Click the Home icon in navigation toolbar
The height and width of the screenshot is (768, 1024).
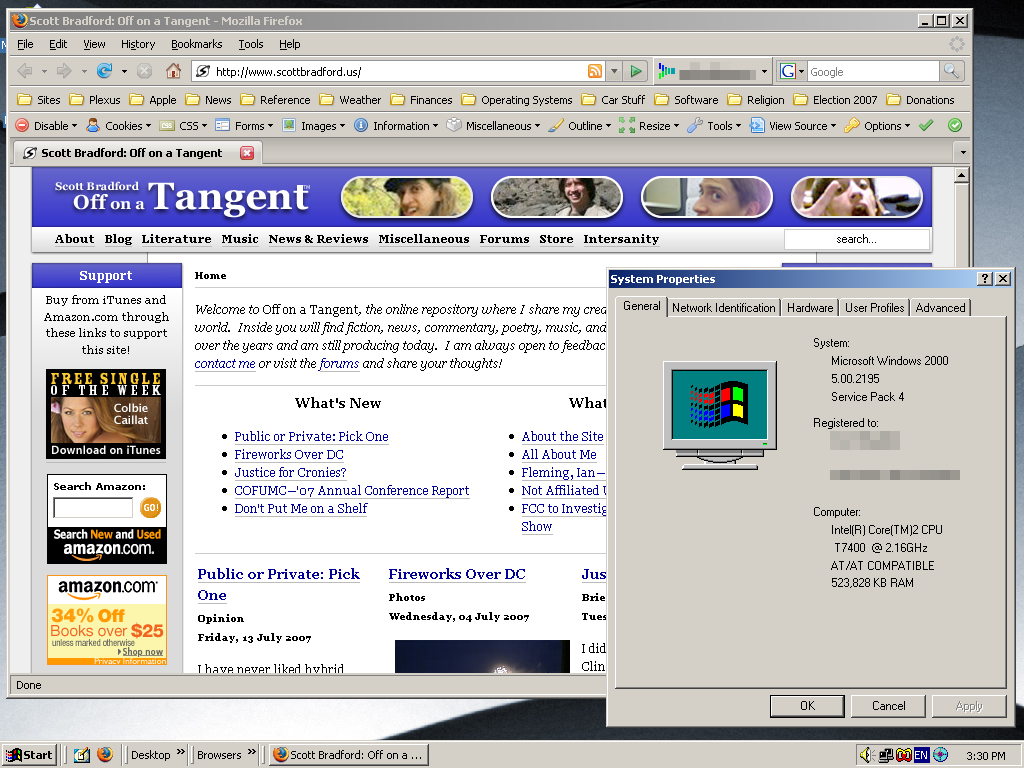click(x=173, y=71)
